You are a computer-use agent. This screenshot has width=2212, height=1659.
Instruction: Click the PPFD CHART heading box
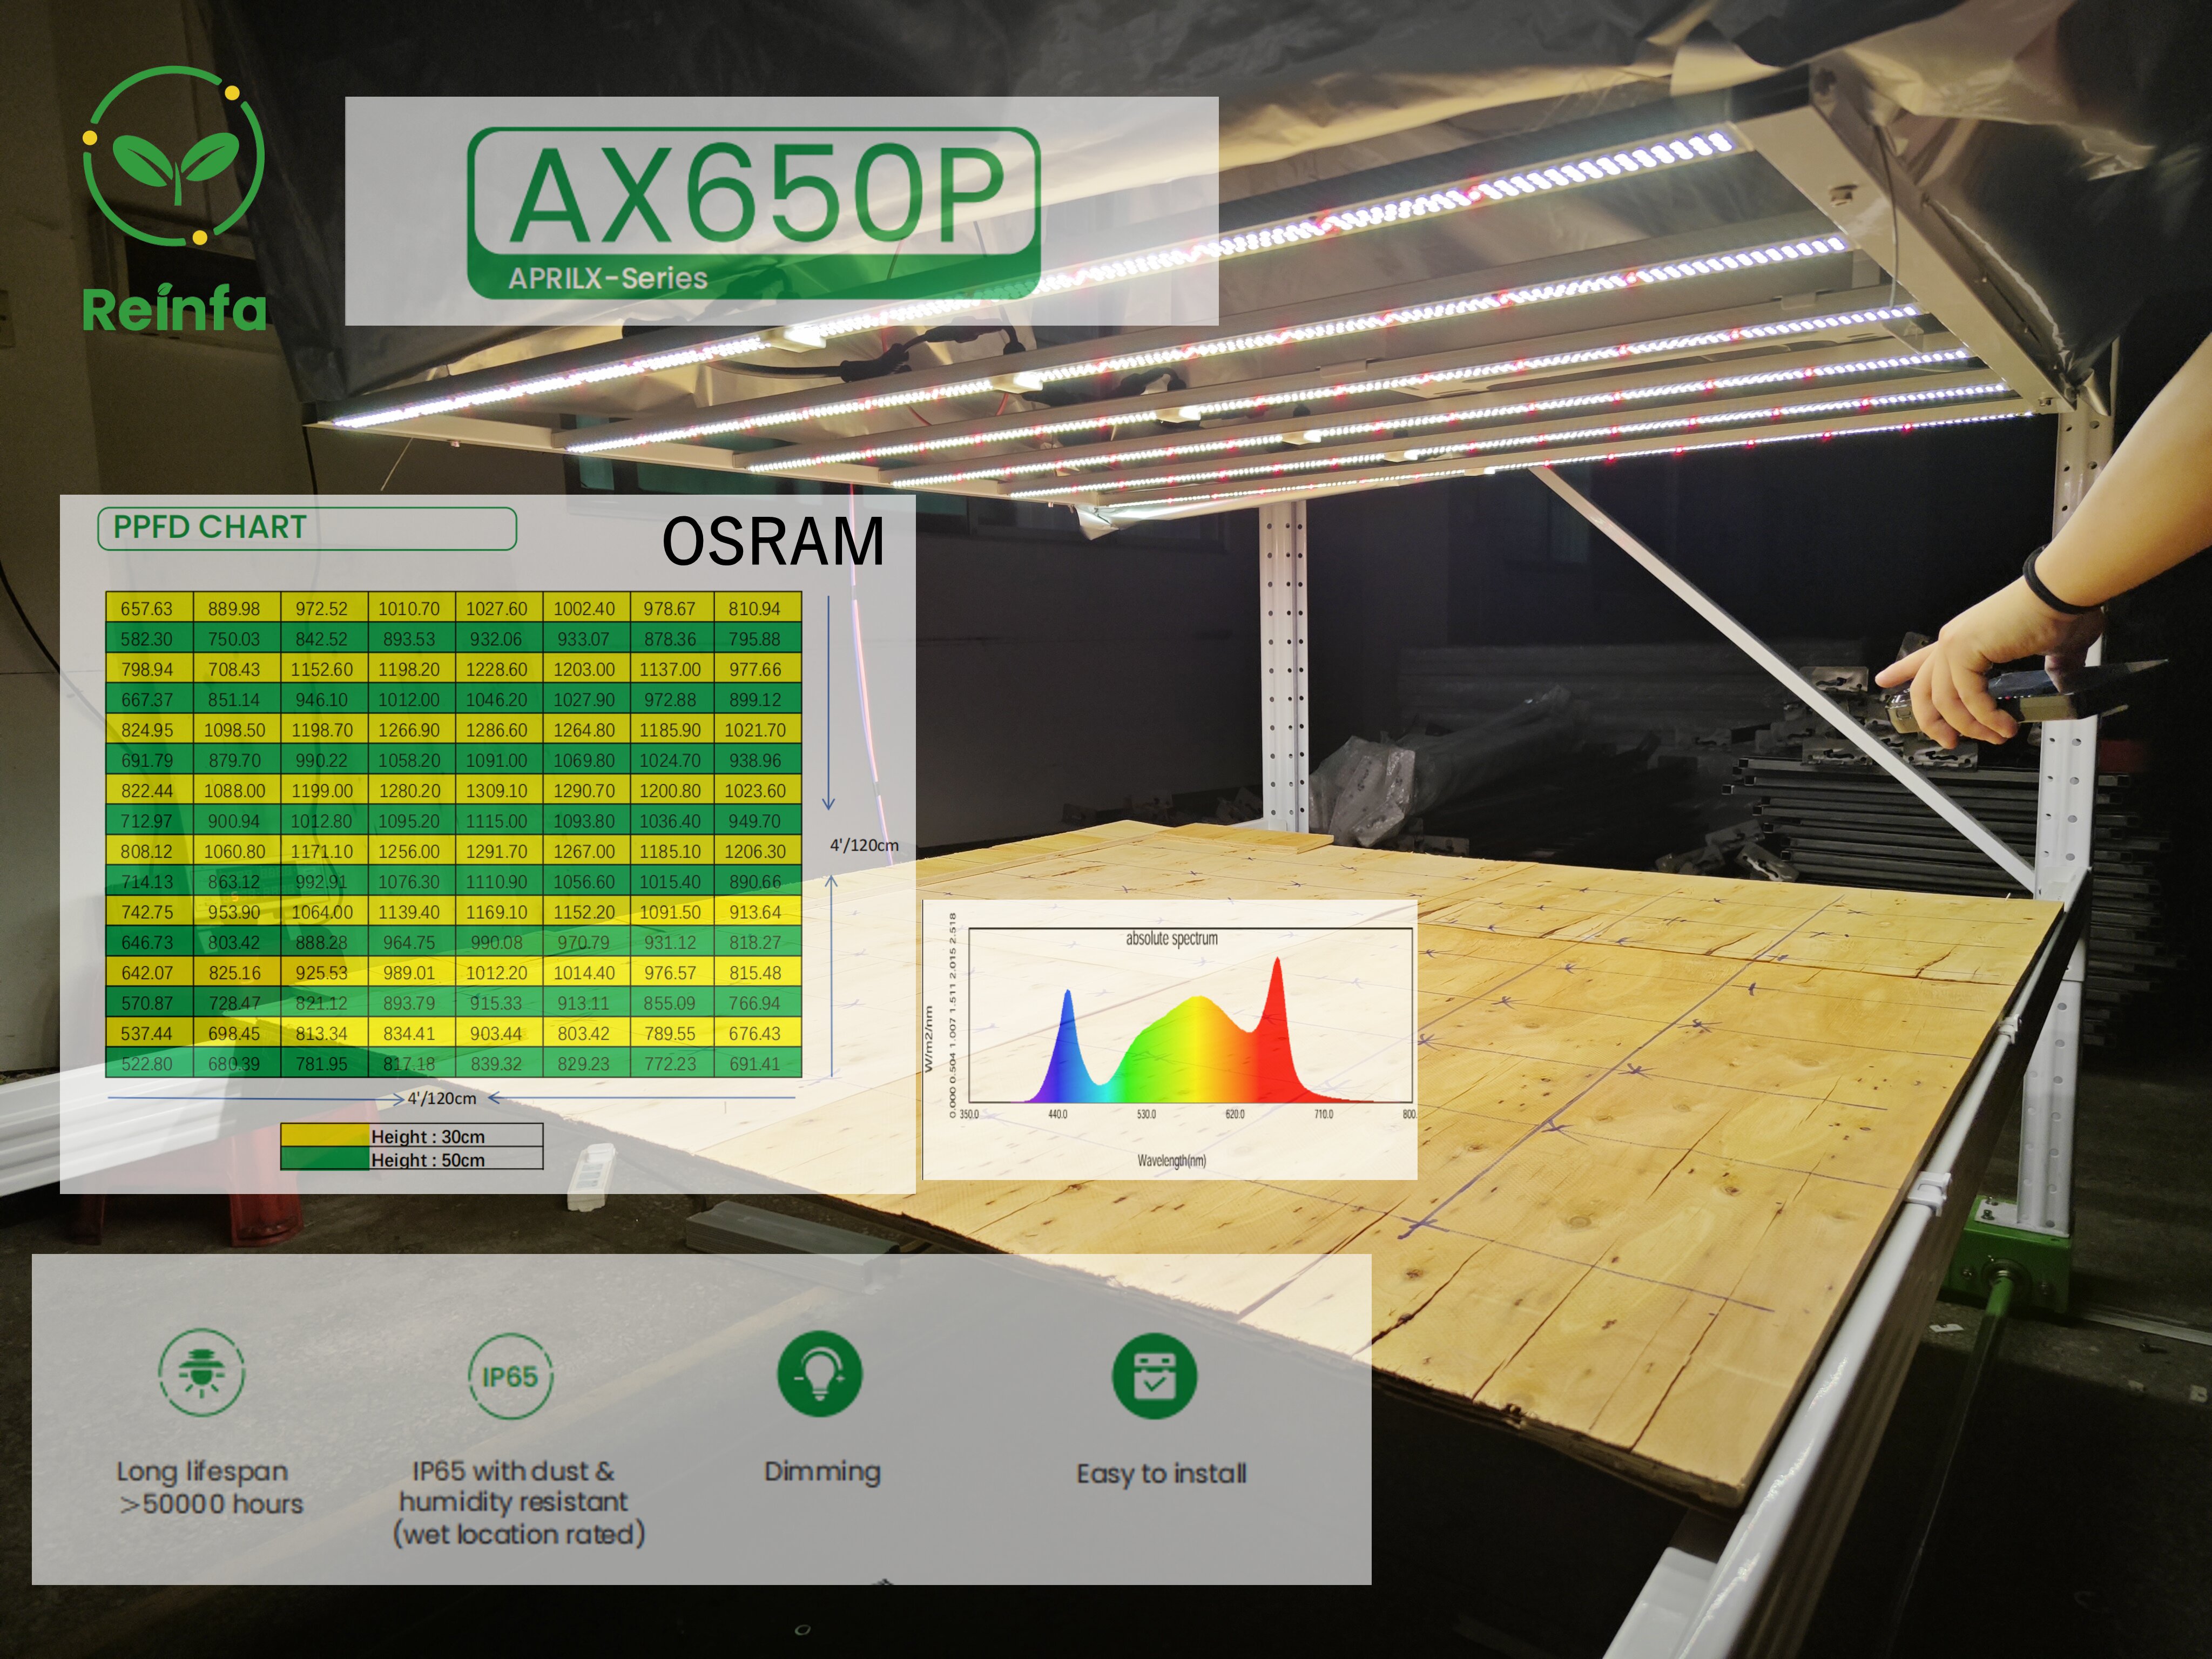307,528
